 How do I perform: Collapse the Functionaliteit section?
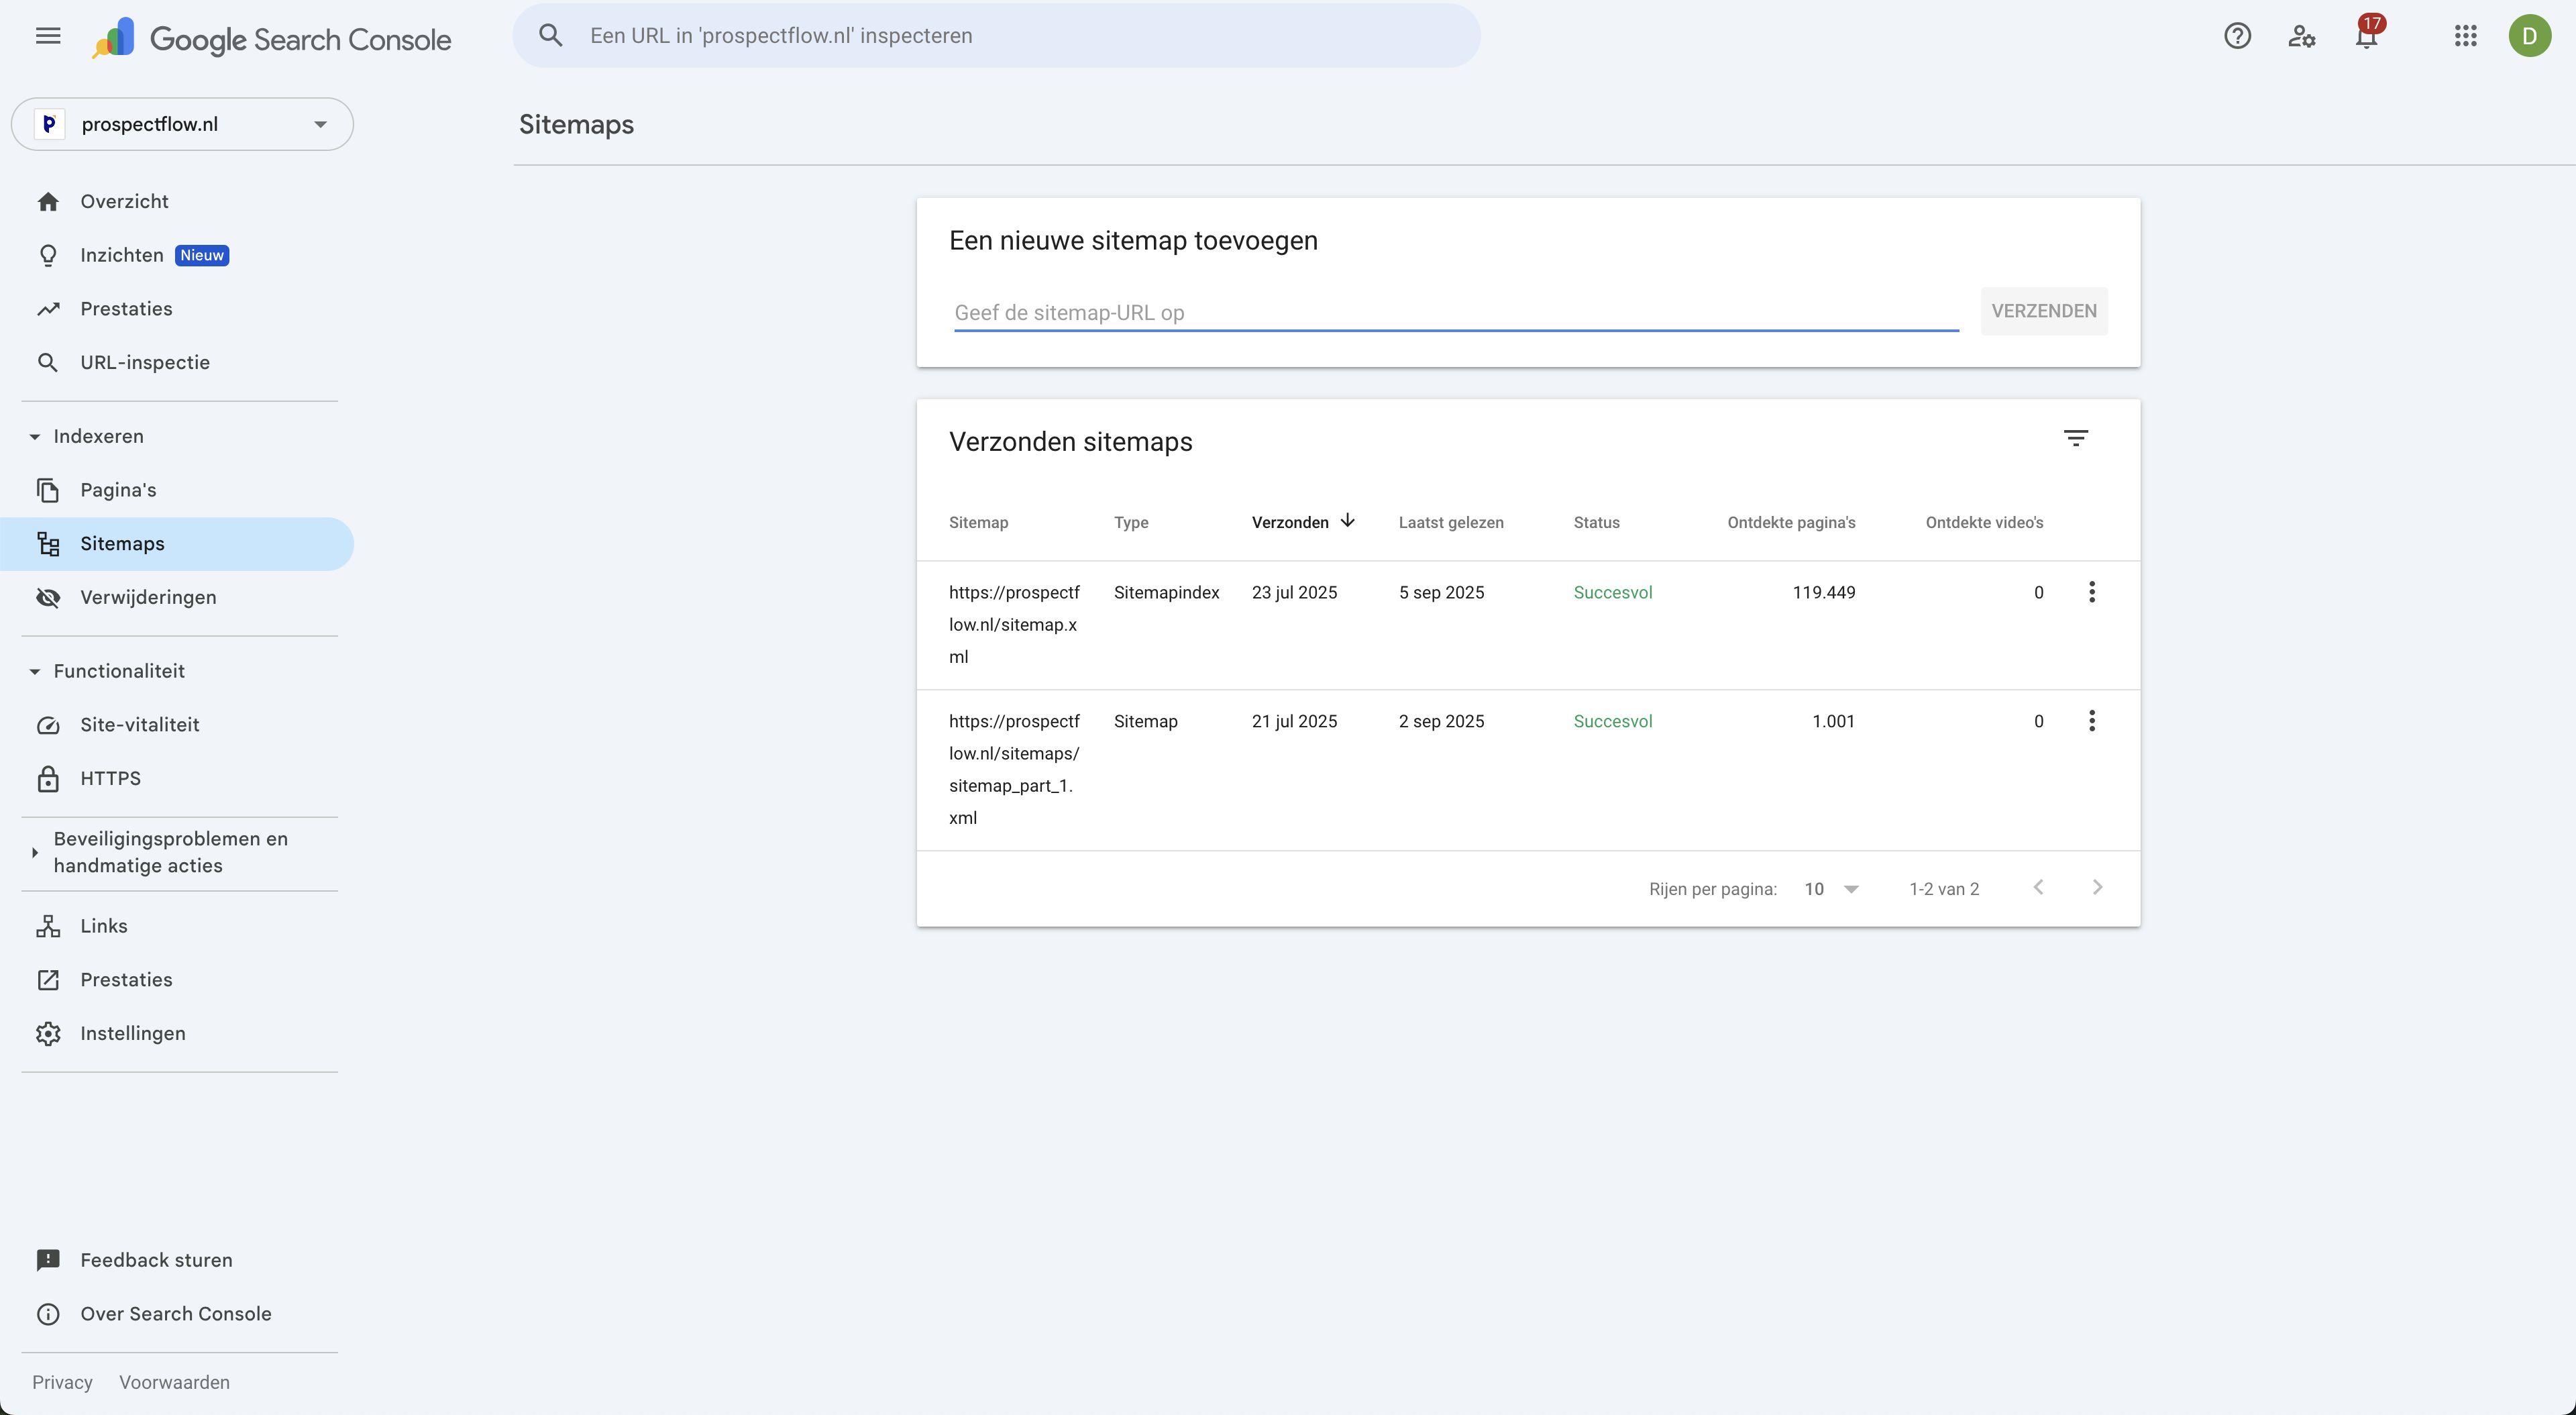click(35, 672)
